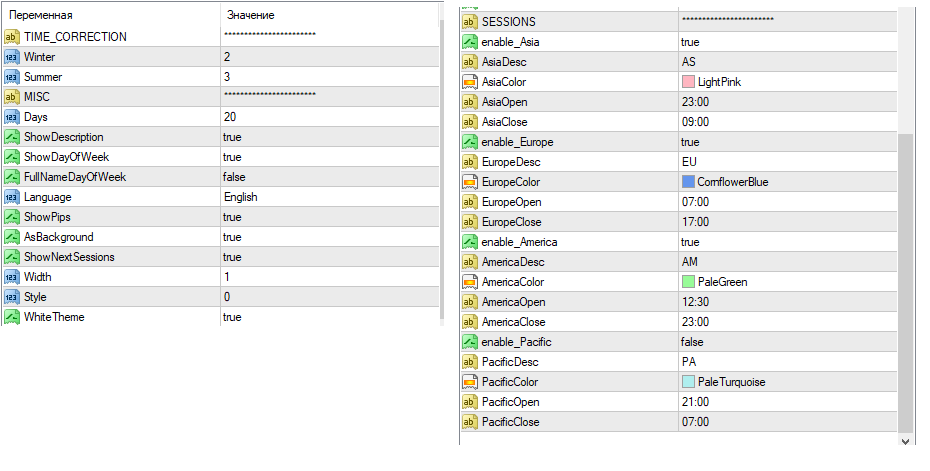This screenshot has height=471, width=930.
Task: Toggle the FullNameDayOfWeek false value
Action: coord(234,177)
